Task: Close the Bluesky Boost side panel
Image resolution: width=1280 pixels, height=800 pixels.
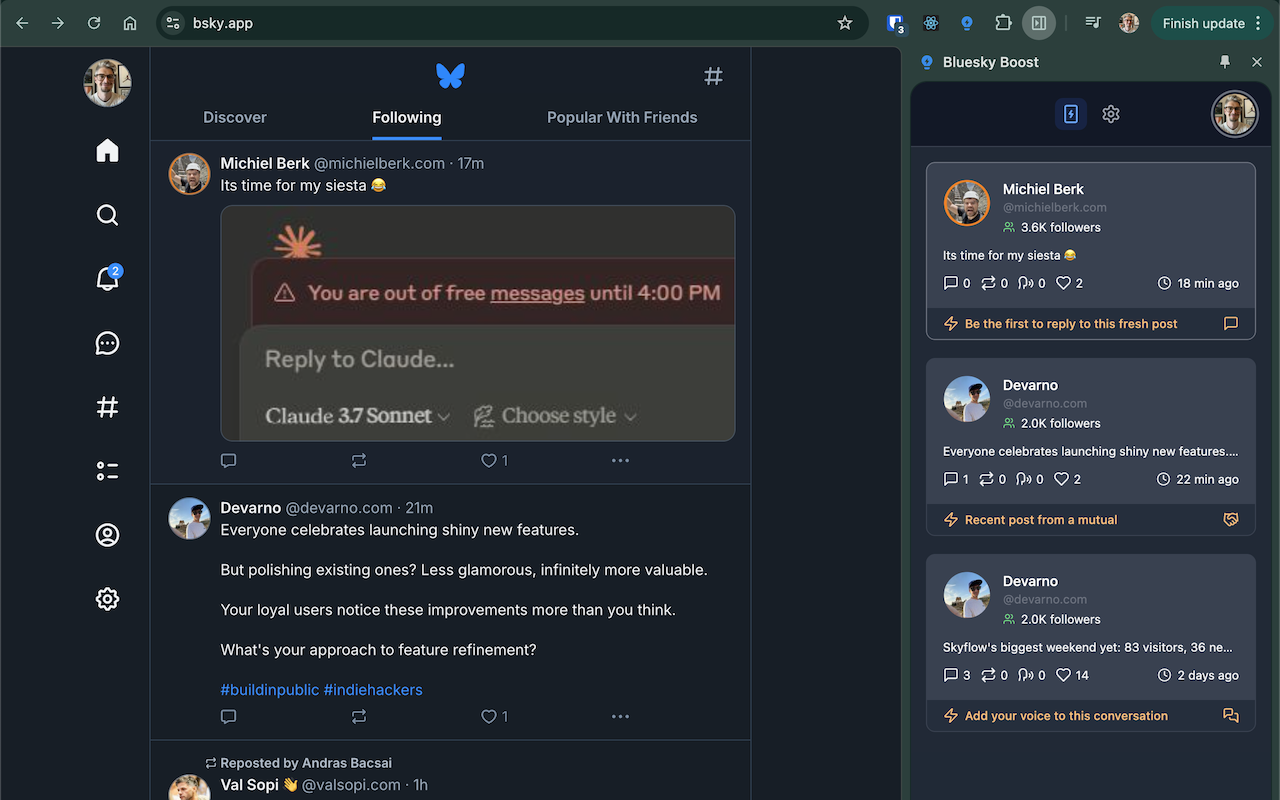Action: pyautogui.click(x=1257, y=62)
